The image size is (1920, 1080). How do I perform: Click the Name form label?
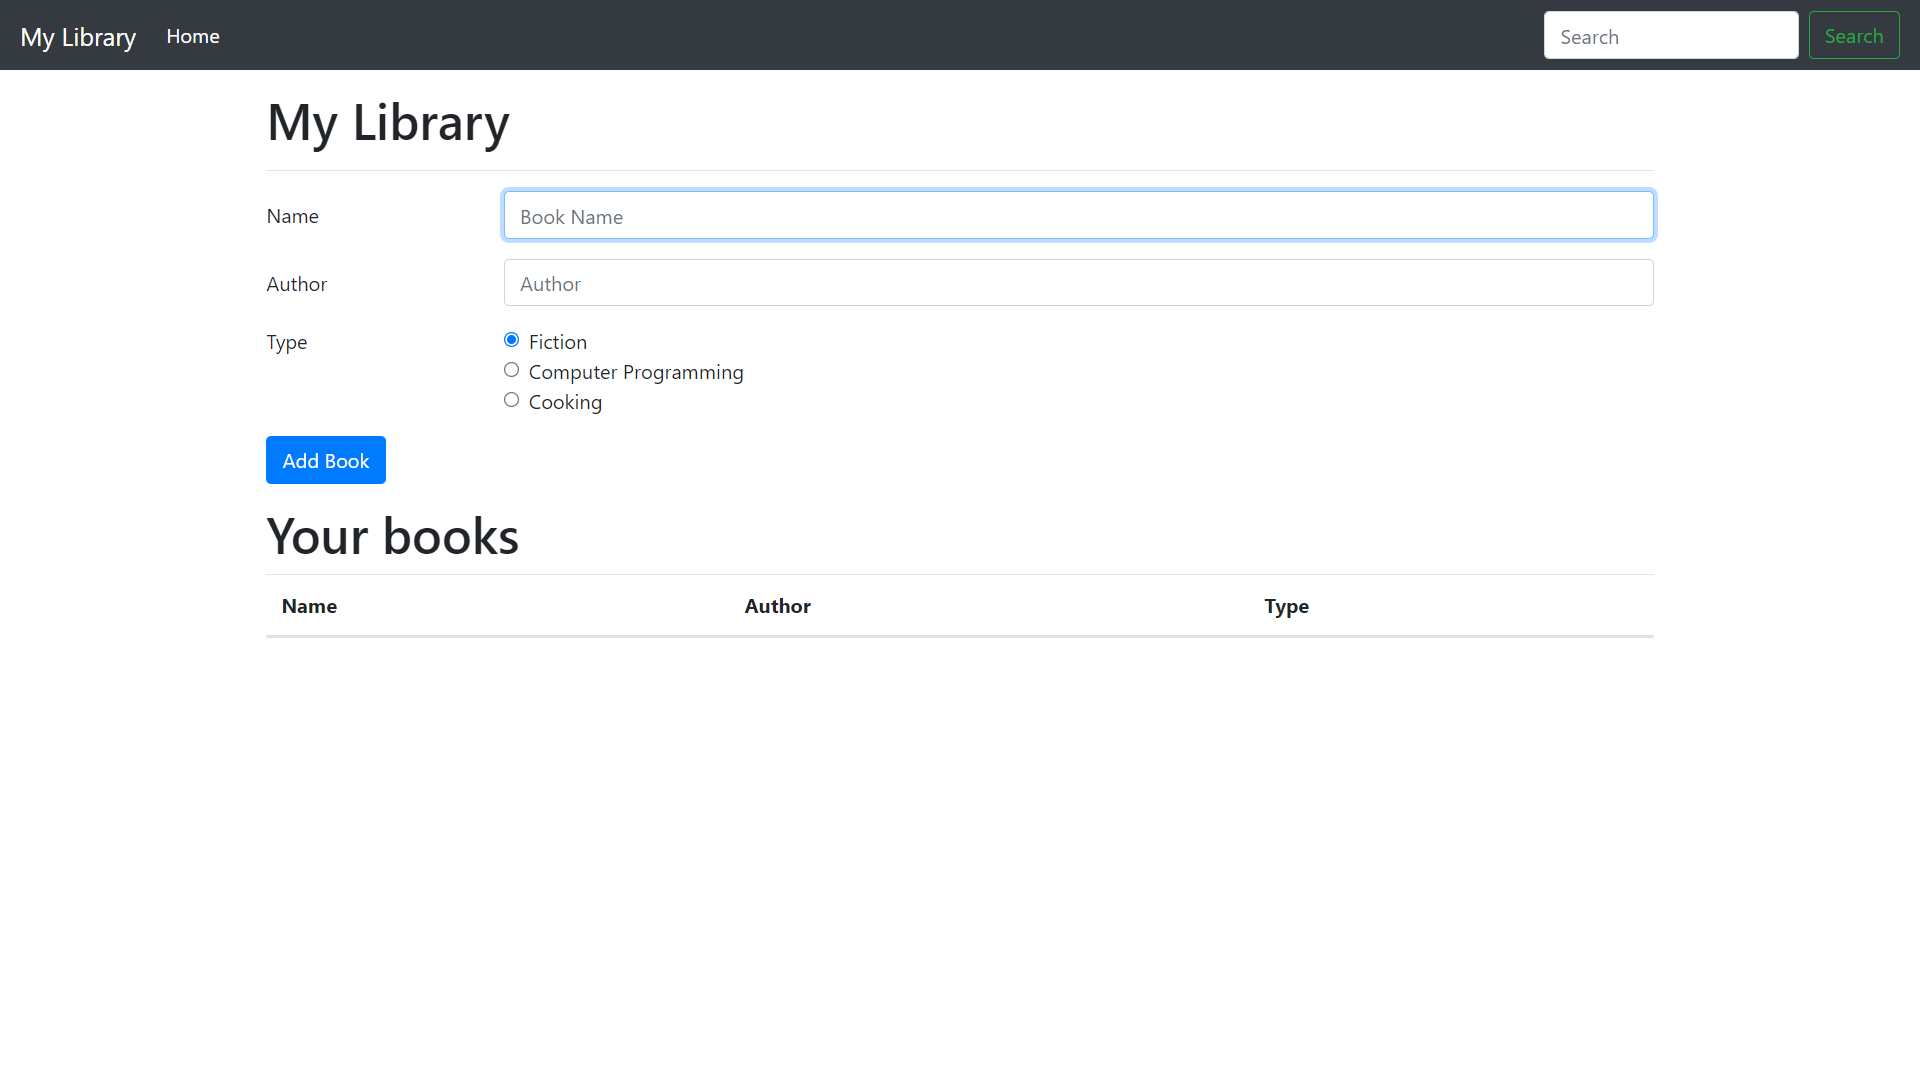(x=292, y=216)
